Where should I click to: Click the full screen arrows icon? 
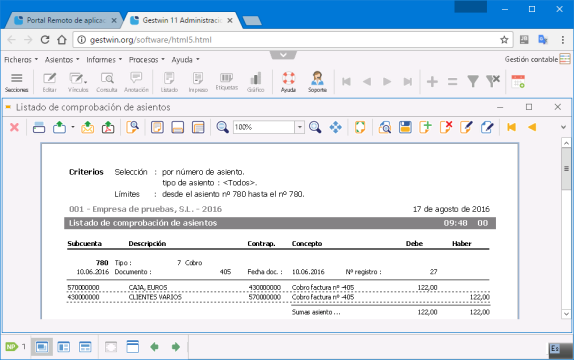[335, 127]
